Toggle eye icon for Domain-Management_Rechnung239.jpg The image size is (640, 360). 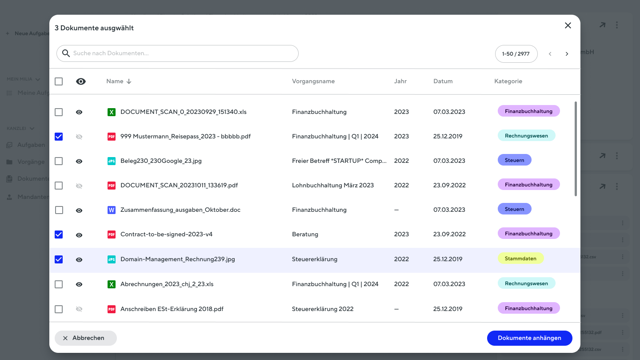(79, 260)
